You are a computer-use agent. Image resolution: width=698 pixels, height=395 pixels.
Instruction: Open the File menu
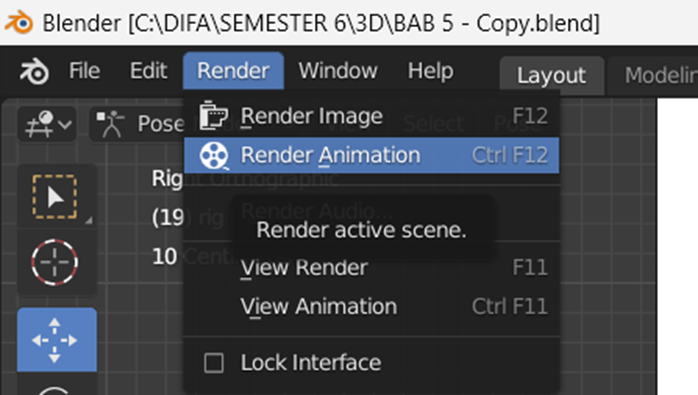[84, 71]
